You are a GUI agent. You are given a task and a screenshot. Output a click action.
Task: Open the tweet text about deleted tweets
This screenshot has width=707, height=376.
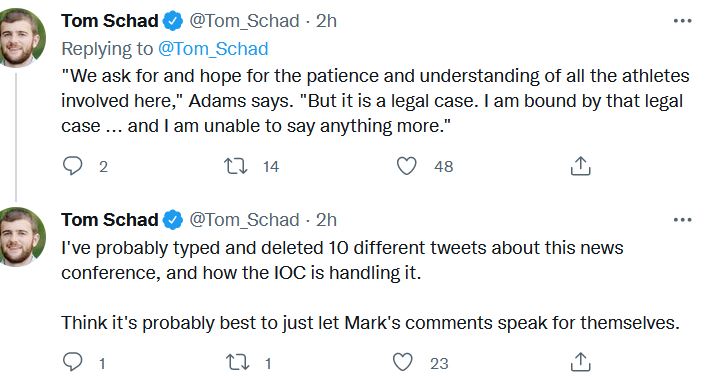[x=370, y=285]
